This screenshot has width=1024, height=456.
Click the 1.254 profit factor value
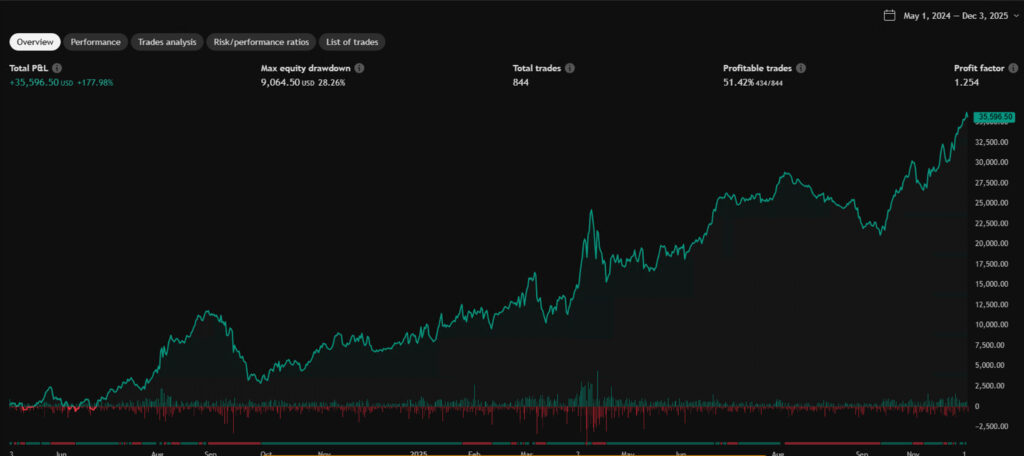[967, 82]
